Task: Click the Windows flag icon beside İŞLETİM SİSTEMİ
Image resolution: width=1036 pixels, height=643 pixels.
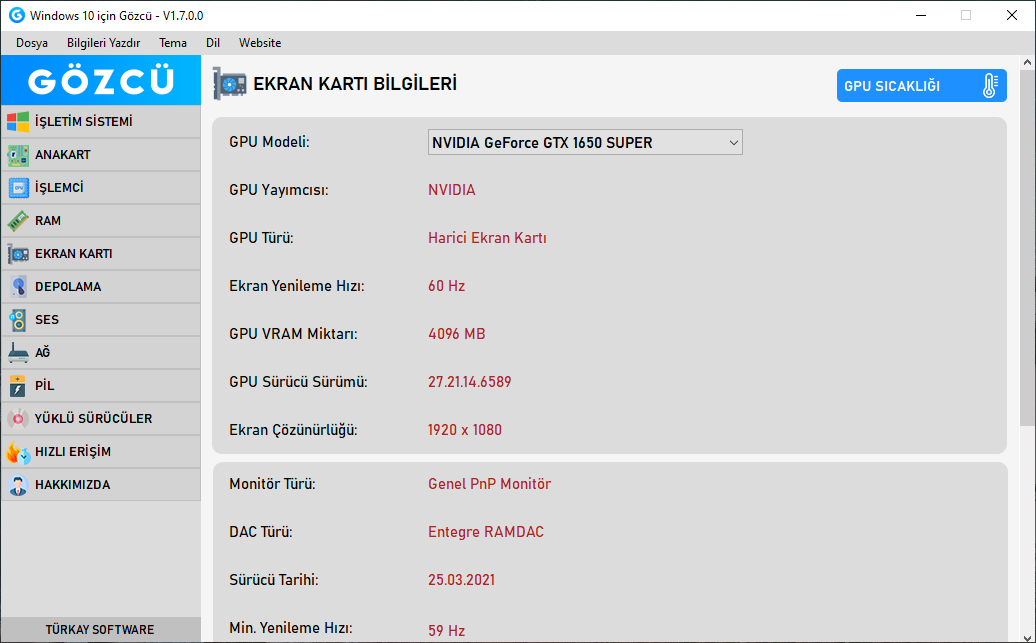Action: coord(18,122)
